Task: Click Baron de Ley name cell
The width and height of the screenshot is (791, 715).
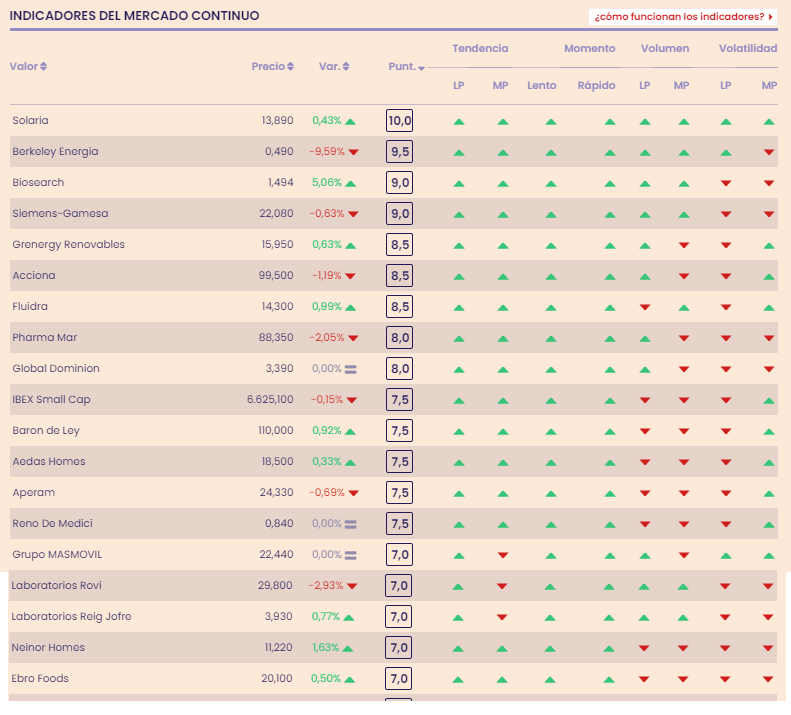Action: 46,430
